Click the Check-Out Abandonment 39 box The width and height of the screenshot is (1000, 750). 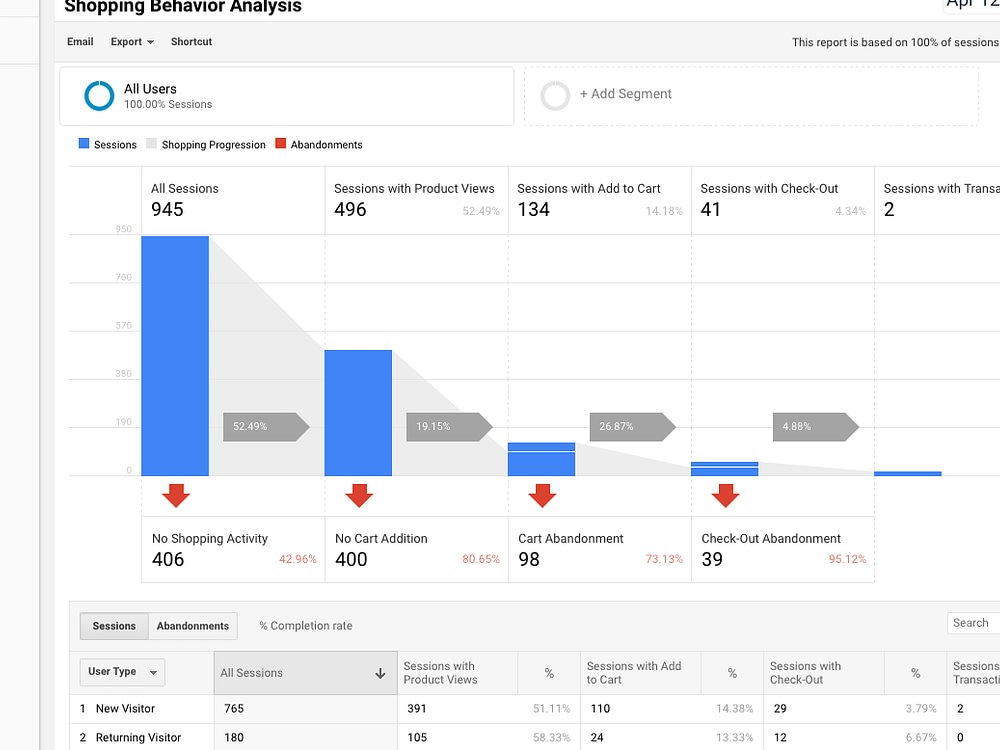783,549
